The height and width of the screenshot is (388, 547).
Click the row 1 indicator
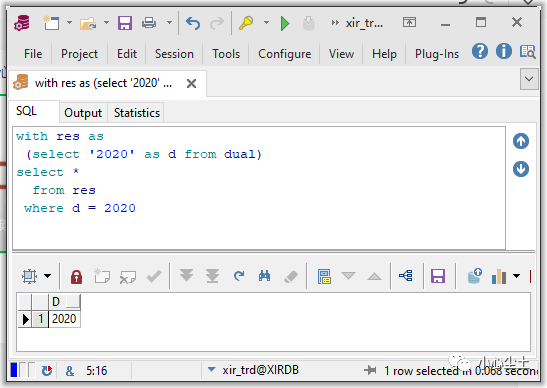tap(40, 319)
